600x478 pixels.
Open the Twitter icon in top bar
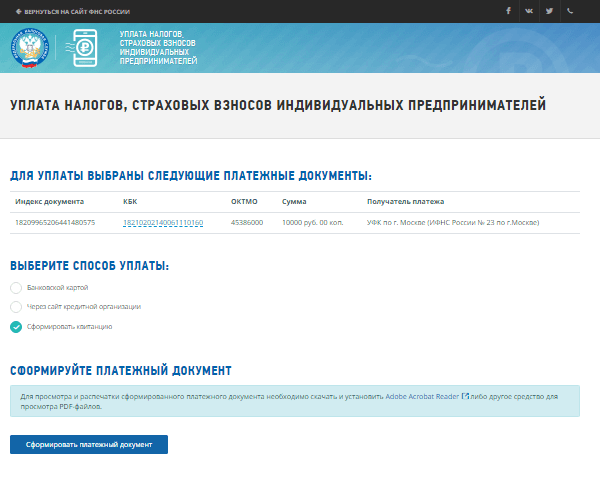tap(549, 11)
